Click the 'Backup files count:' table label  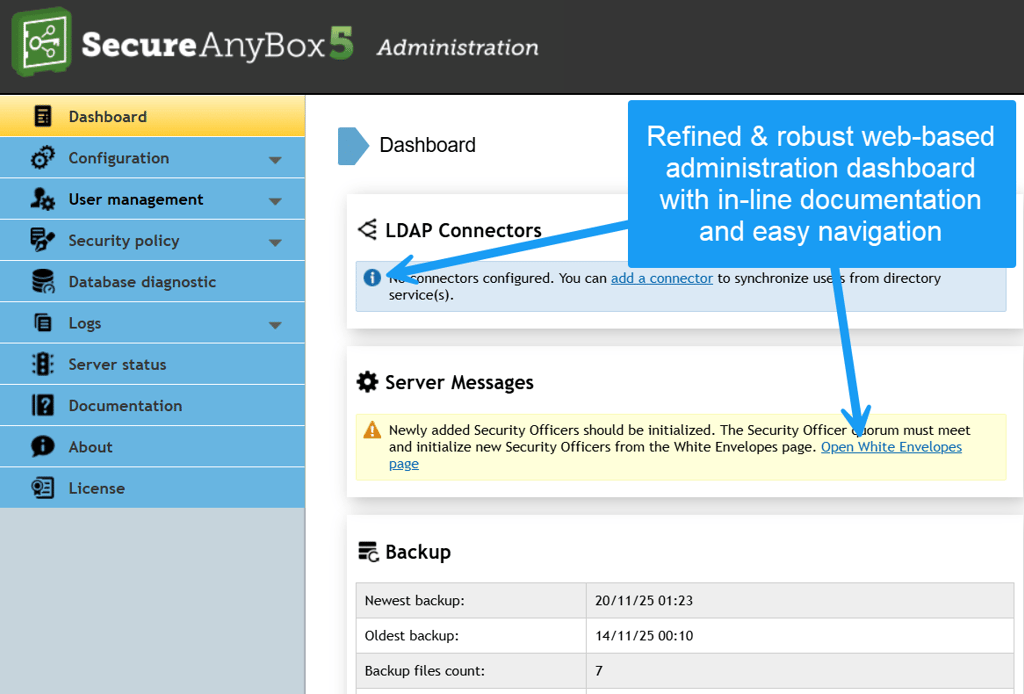pos(424,671)
